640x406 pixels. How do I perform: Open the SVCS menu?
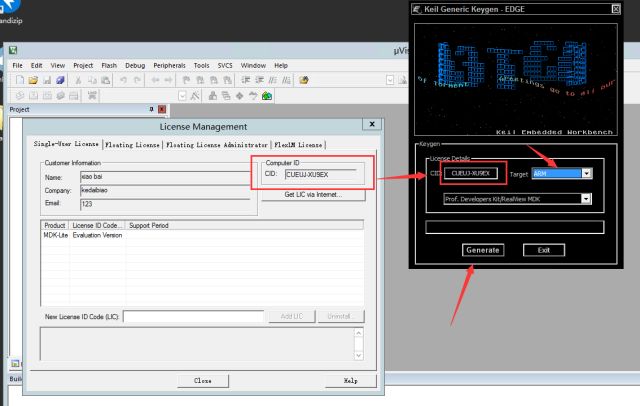tap(225, 65)
